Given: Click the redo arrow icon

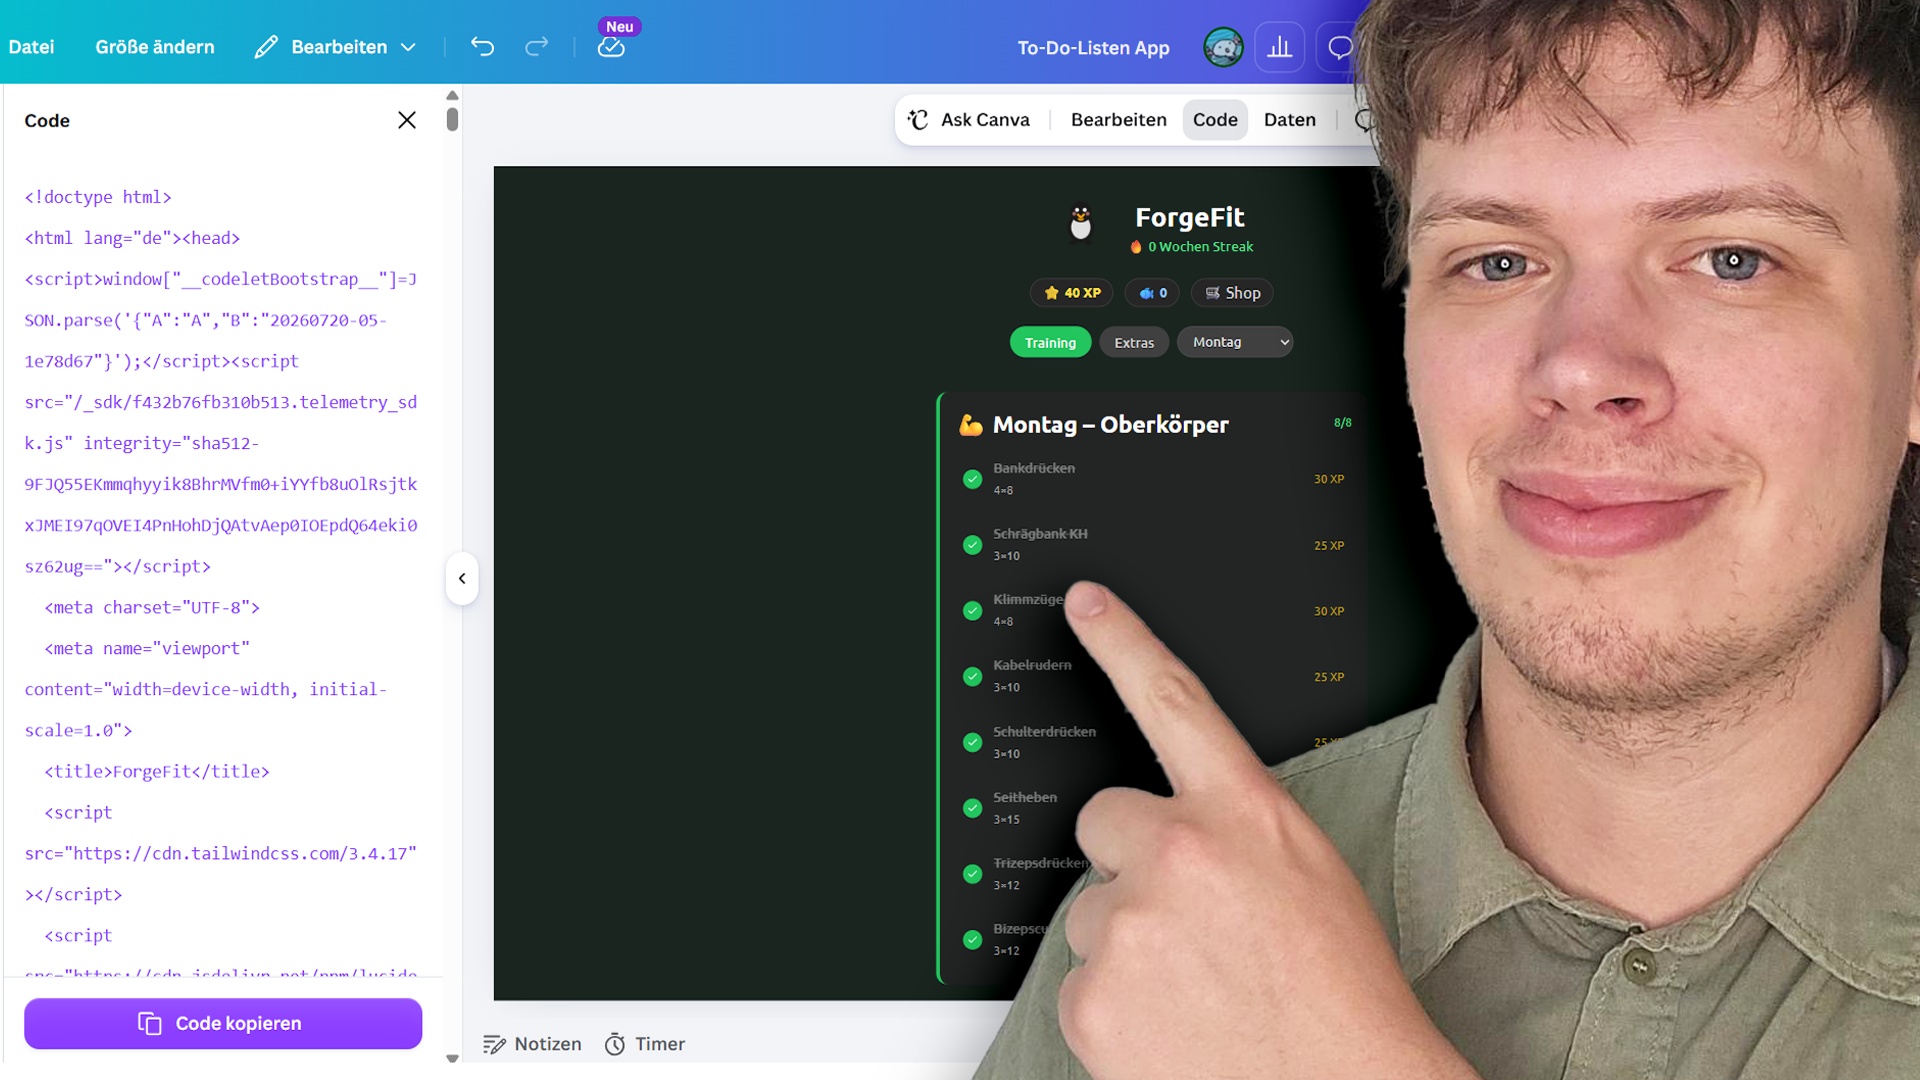Looking at the screenshot, I should point(537,46).
